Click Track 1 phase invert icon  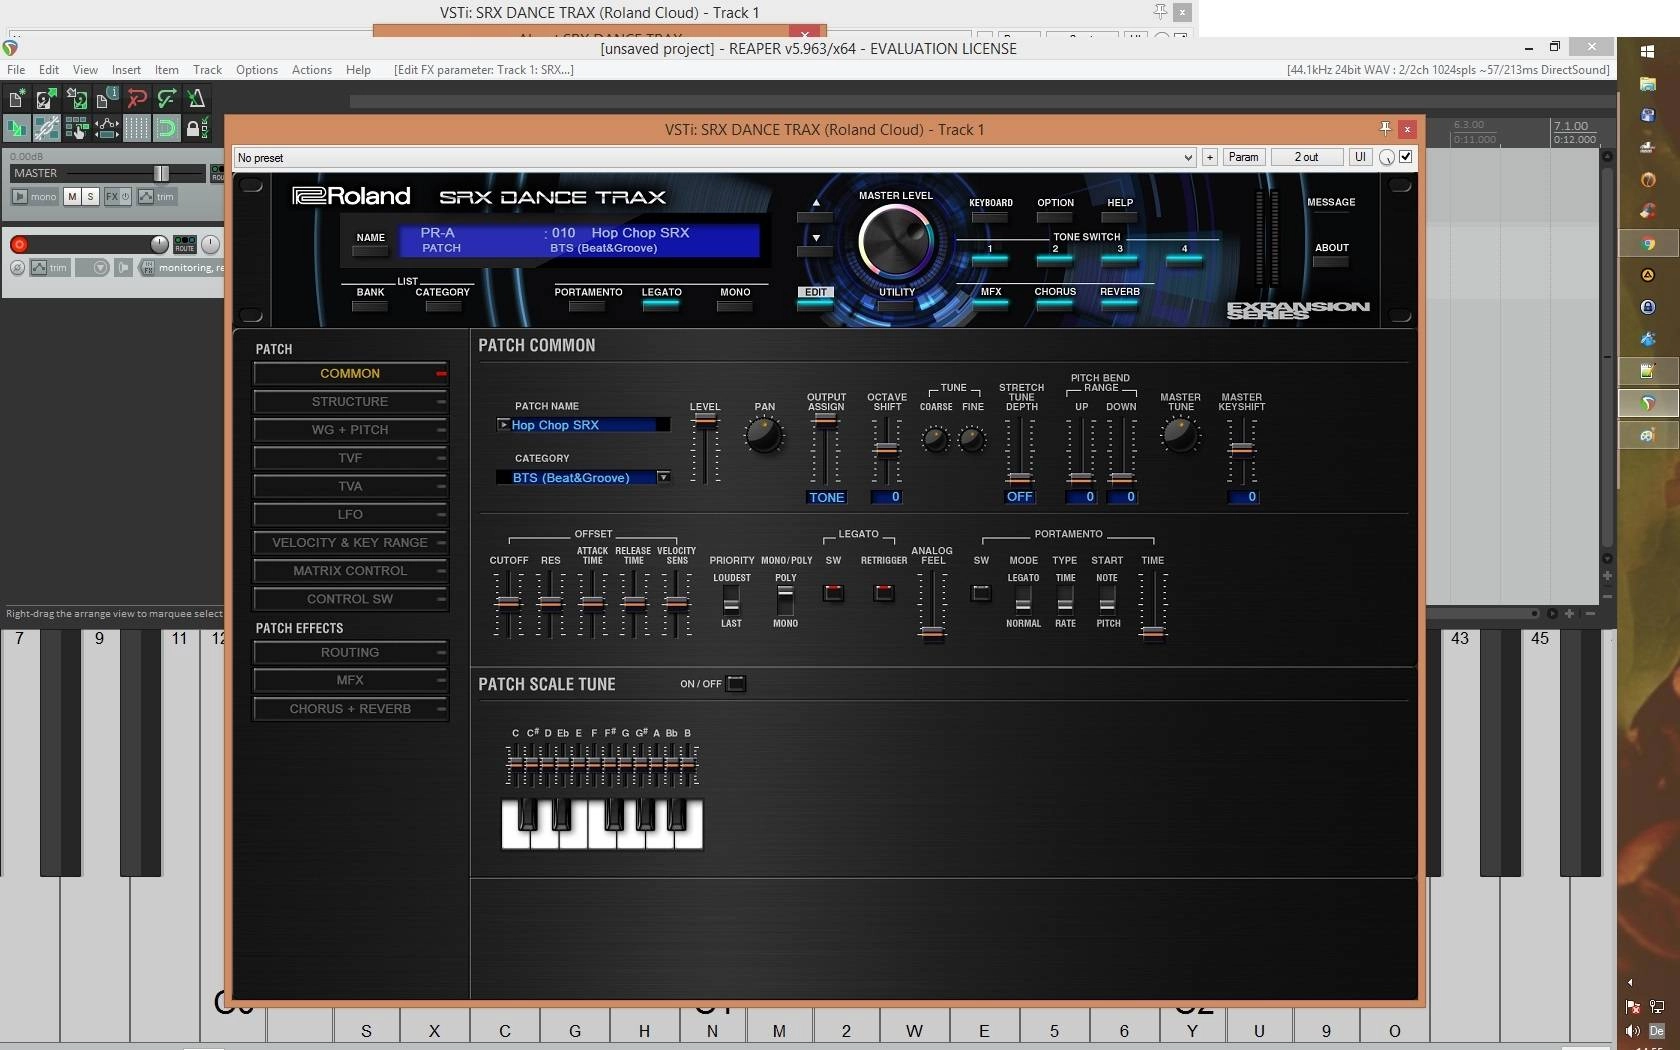pyautogui.click(x=17, y=268)
